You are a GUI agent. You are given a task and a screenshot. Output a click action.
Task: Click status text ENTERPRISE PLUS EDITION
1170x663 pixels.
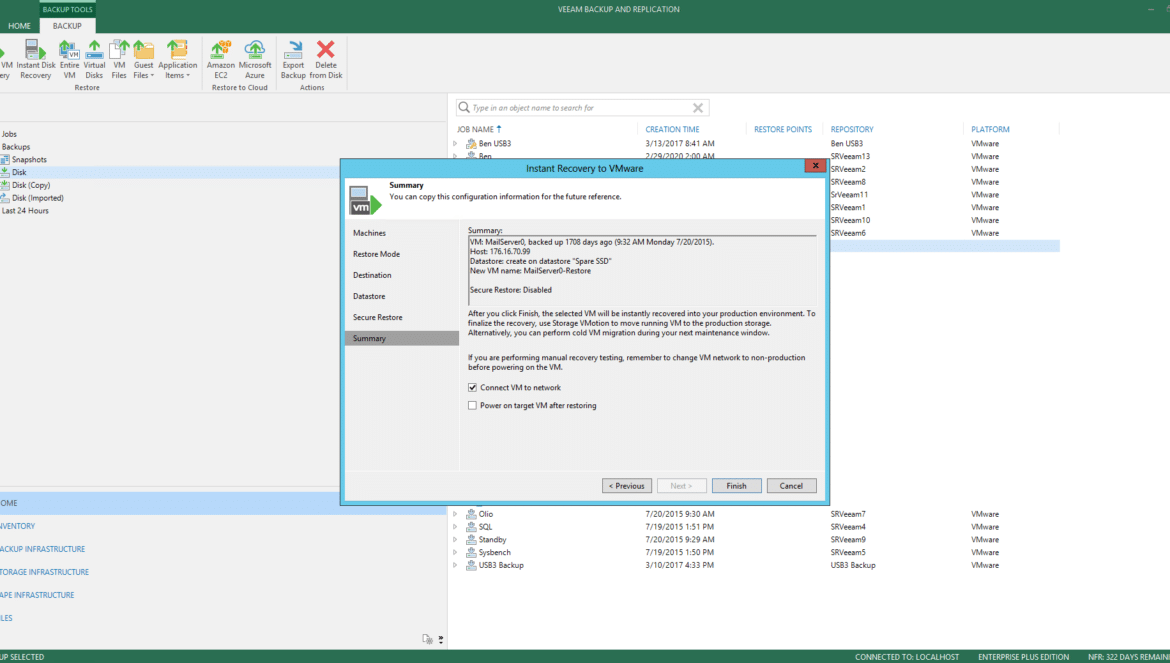pyautogui.click(x=1023, y=657)
